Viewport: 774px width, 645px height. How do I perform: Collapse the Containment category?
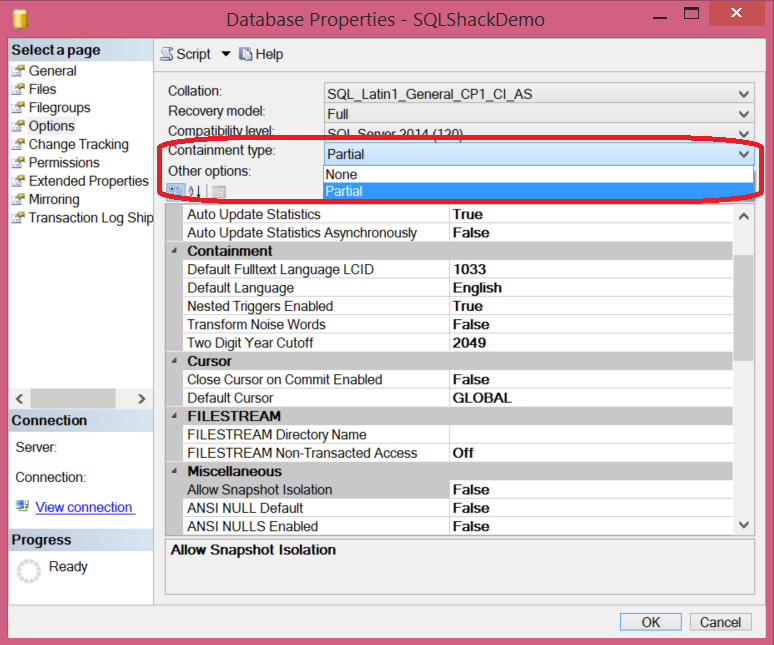tap(174, 251)
